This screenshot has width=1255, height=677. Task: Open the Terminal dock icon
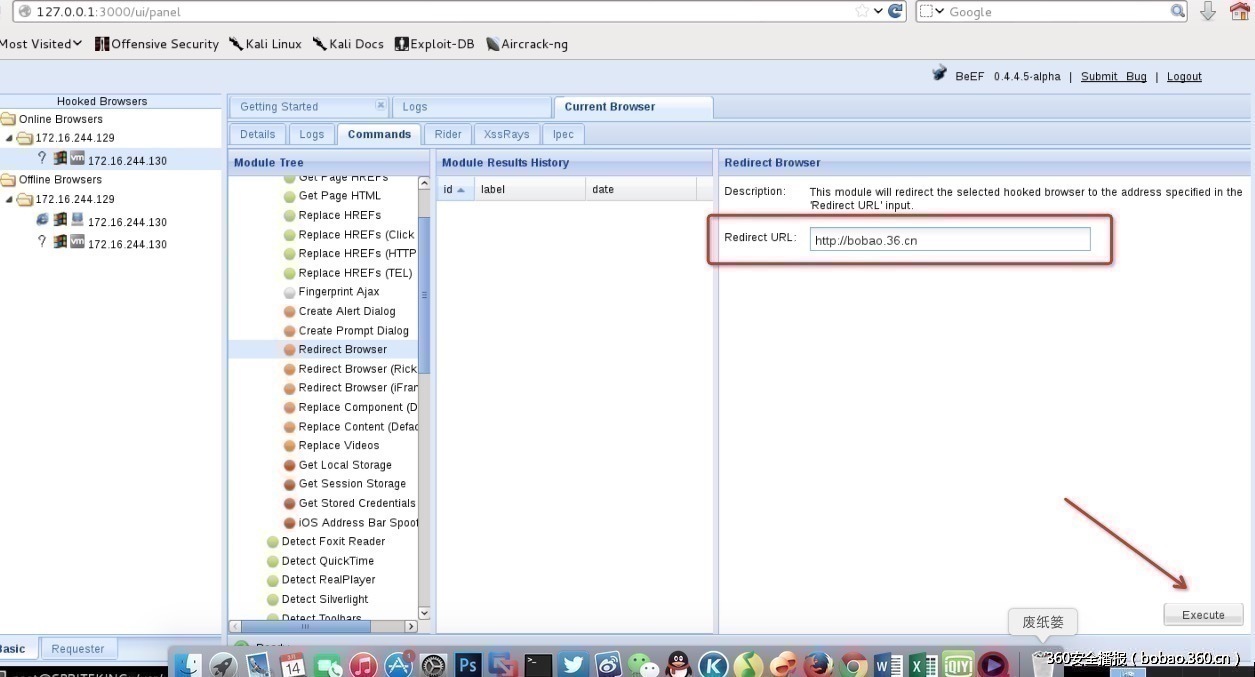[538, 665]
